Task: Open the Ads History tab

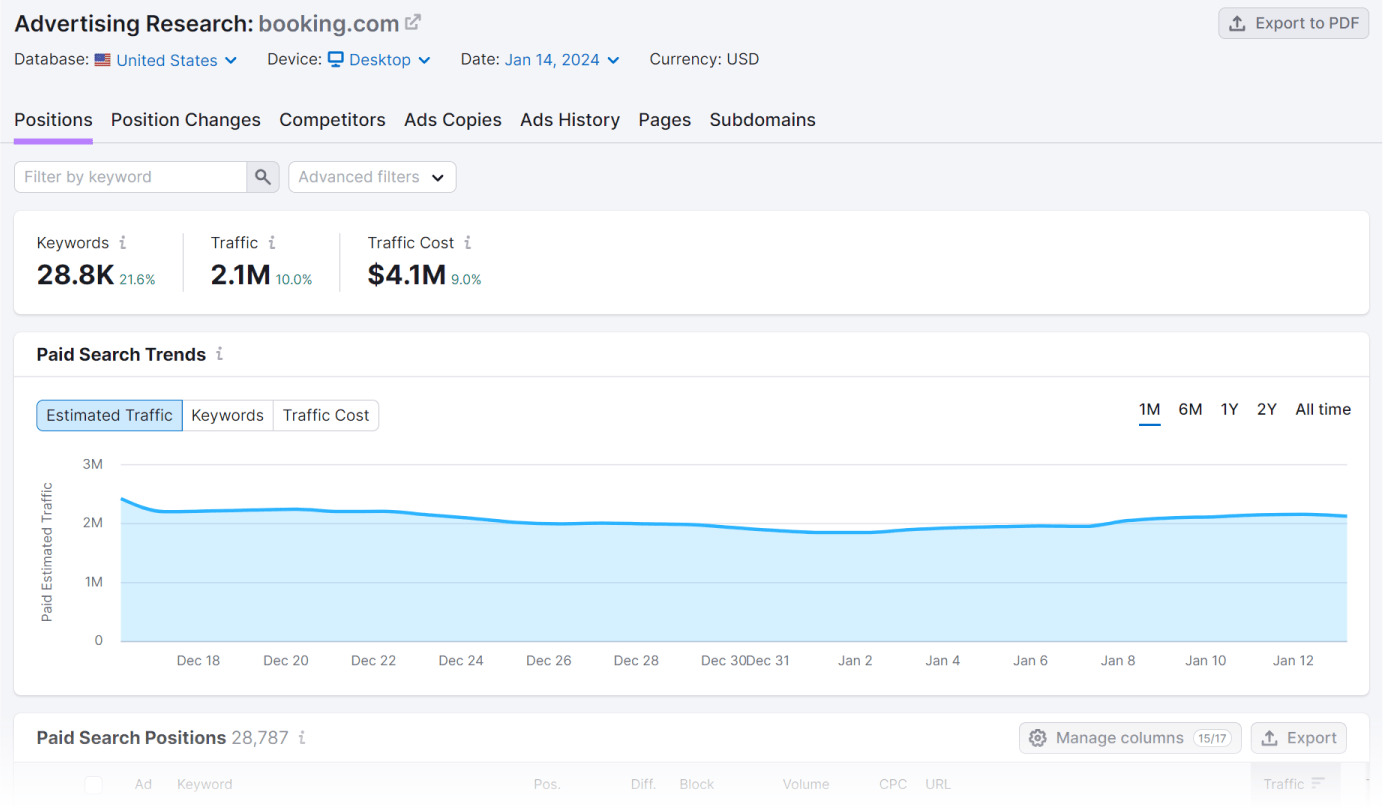Action: click(x=570, y=120)
